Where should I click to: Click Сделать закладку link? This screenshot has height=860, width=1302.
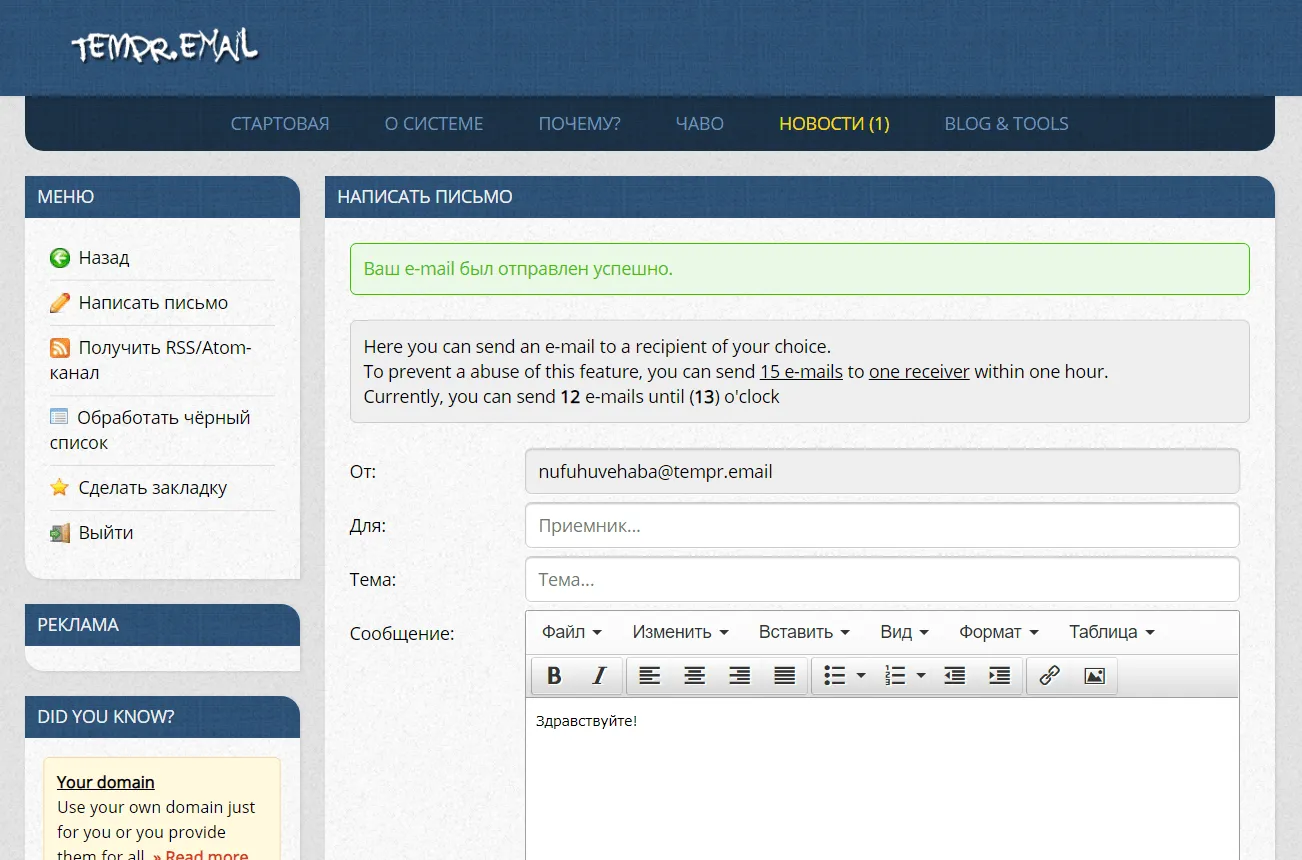tap(153, 488)
